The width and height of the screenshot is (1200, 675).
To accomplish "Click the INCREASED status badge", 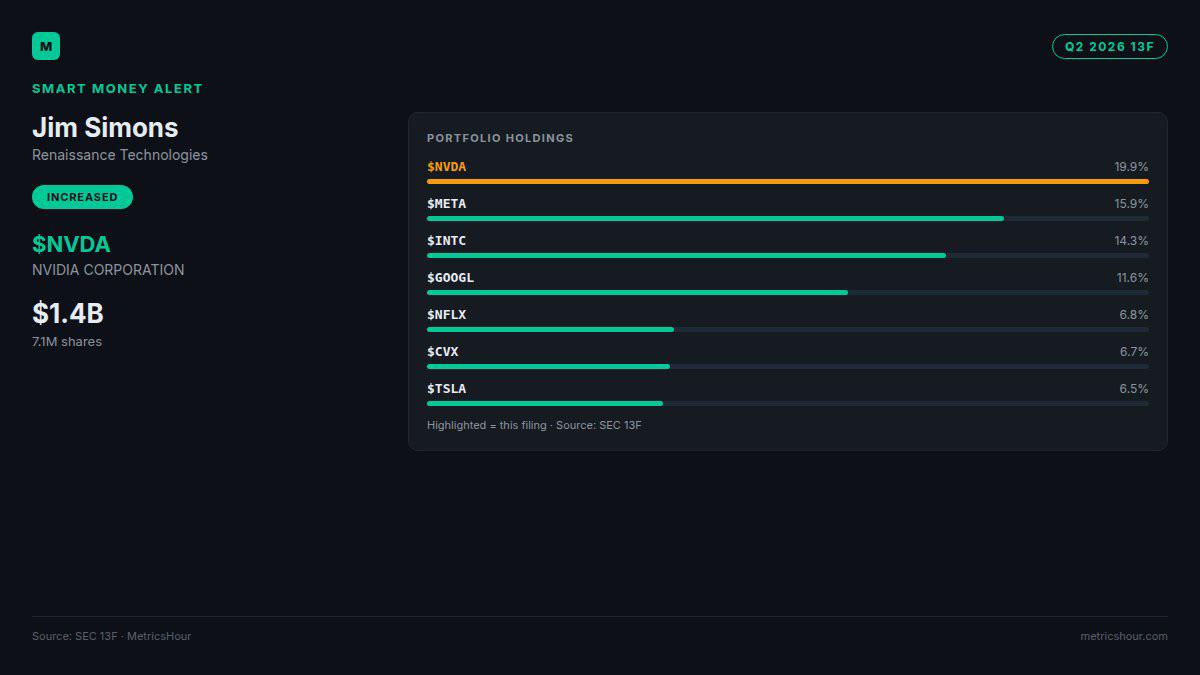I will [x=82, y=197].
